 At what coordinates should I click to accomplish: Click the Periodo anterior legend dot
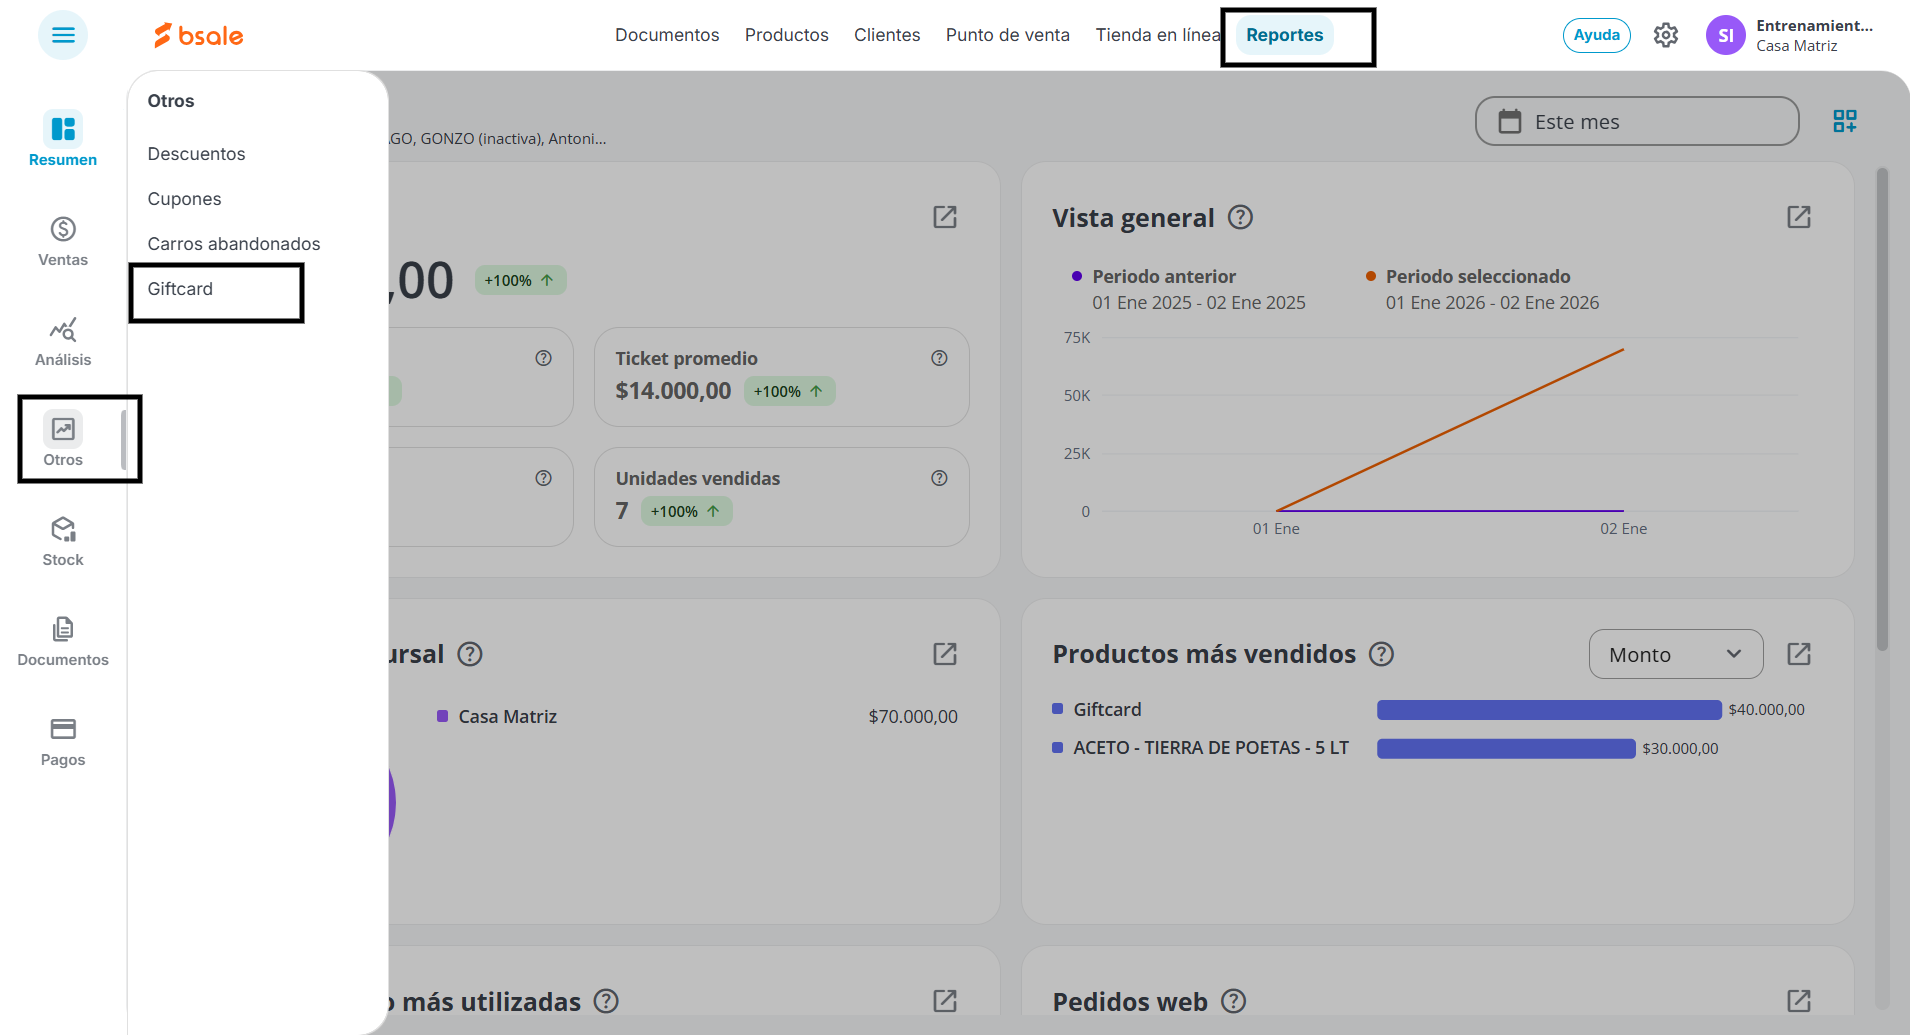coord(1077,276)
